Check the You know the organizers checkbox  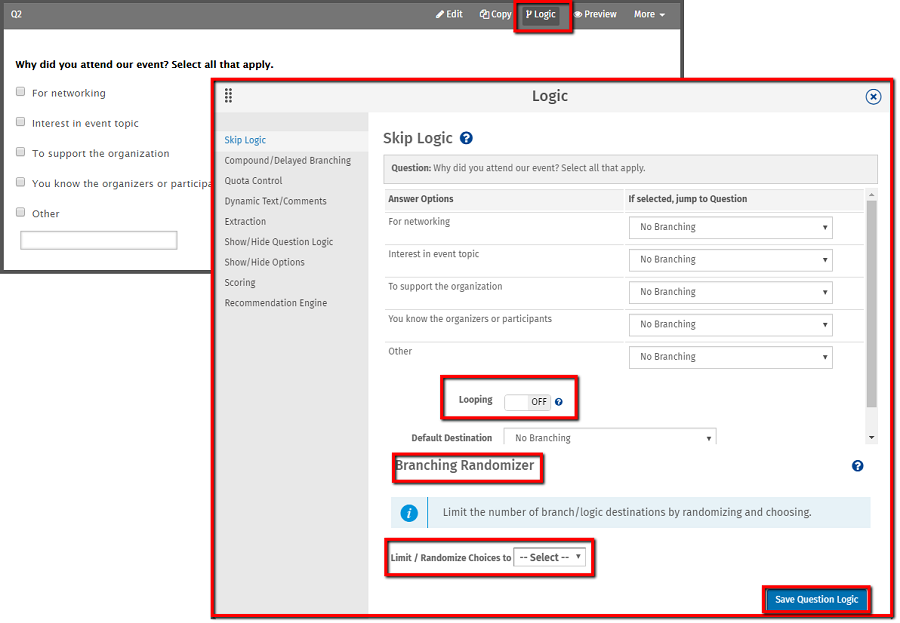[21, 182]
